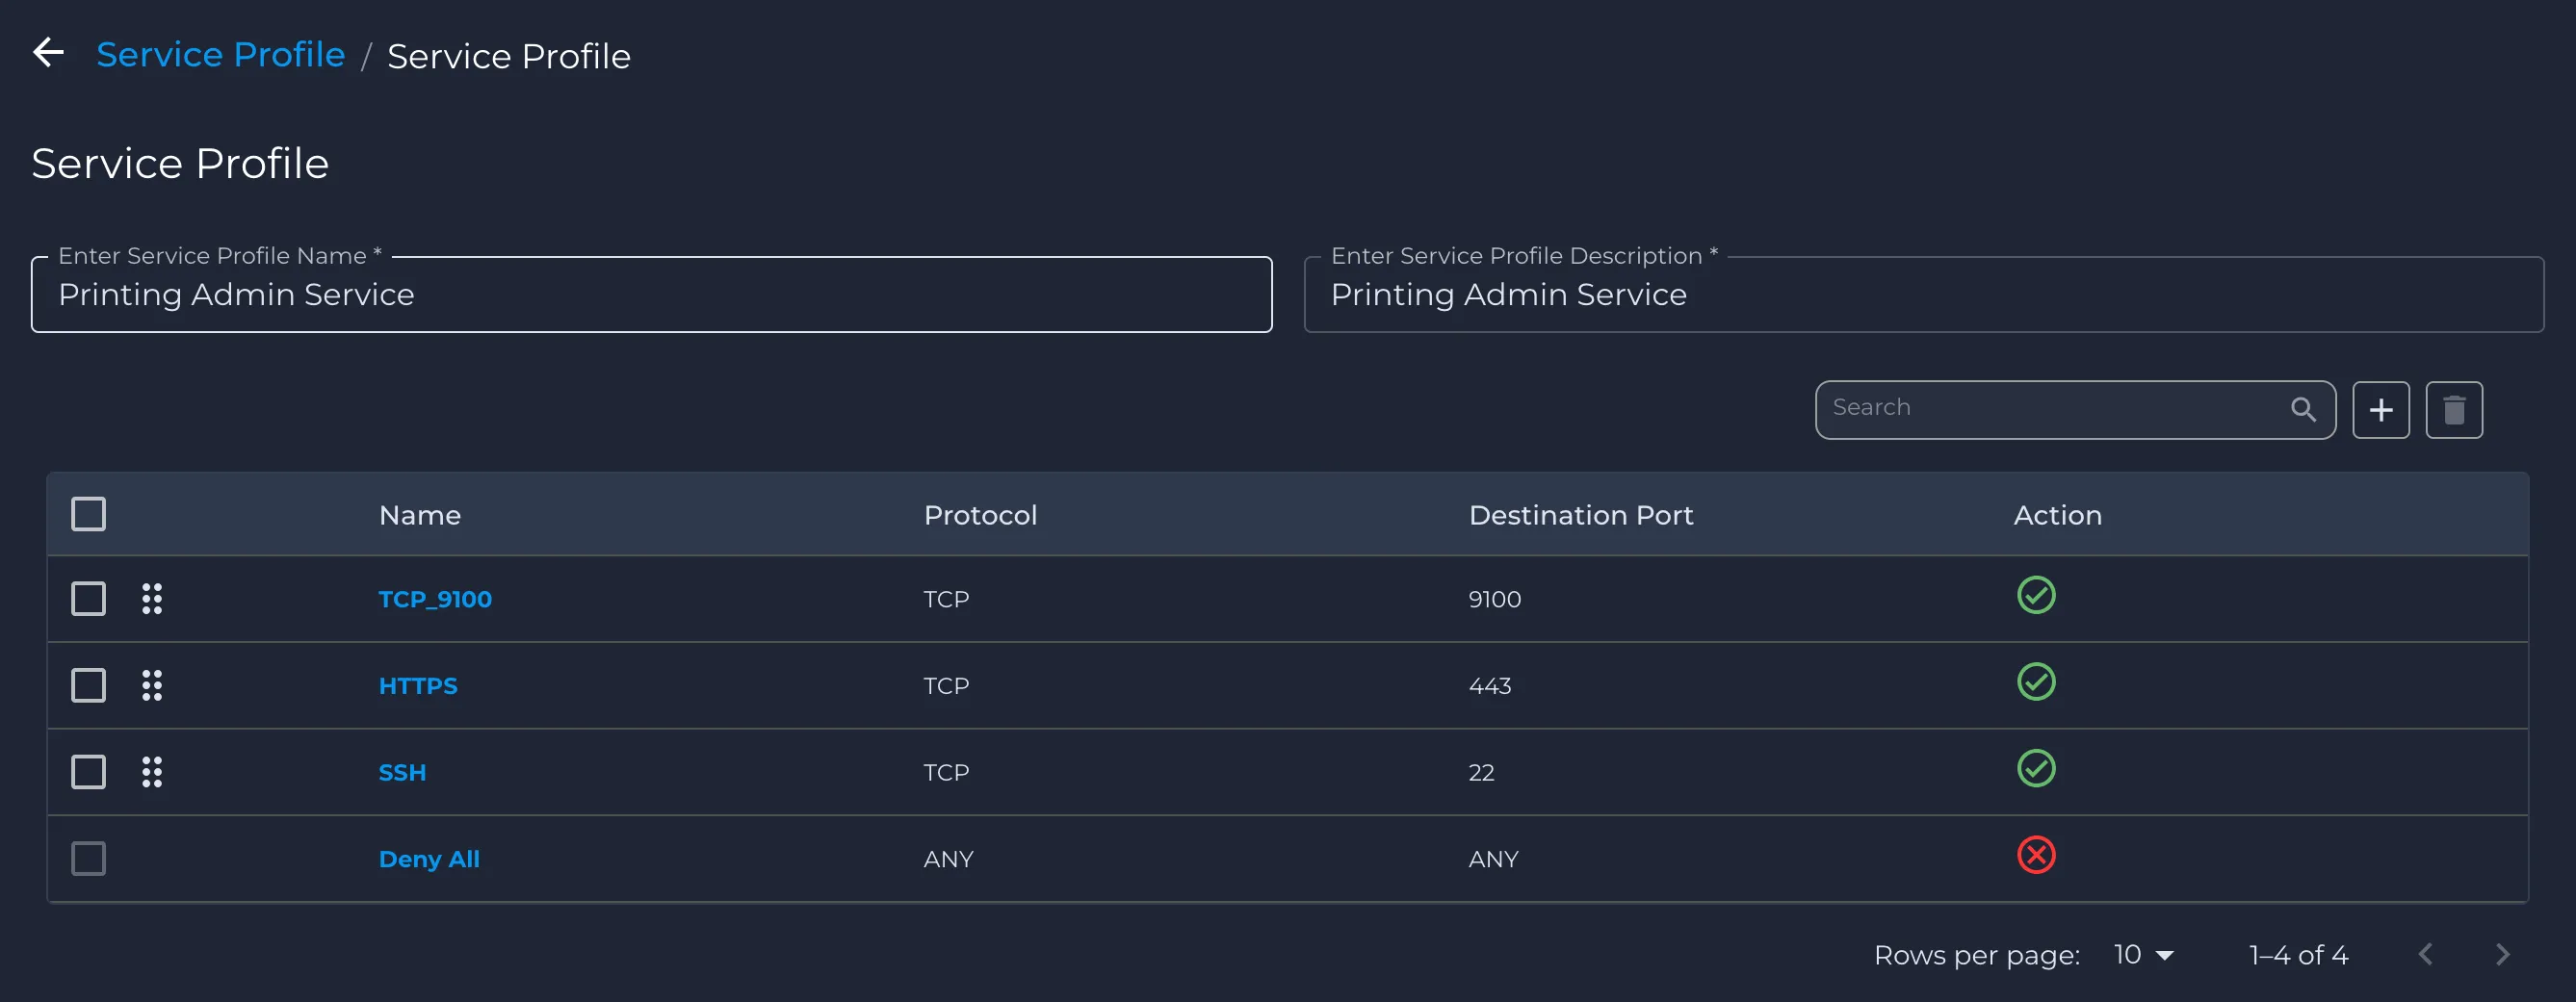This screenshot has width=2576, height=1002.
Task: Click the red deny icon for Deny All
Action: (2036, 855)
